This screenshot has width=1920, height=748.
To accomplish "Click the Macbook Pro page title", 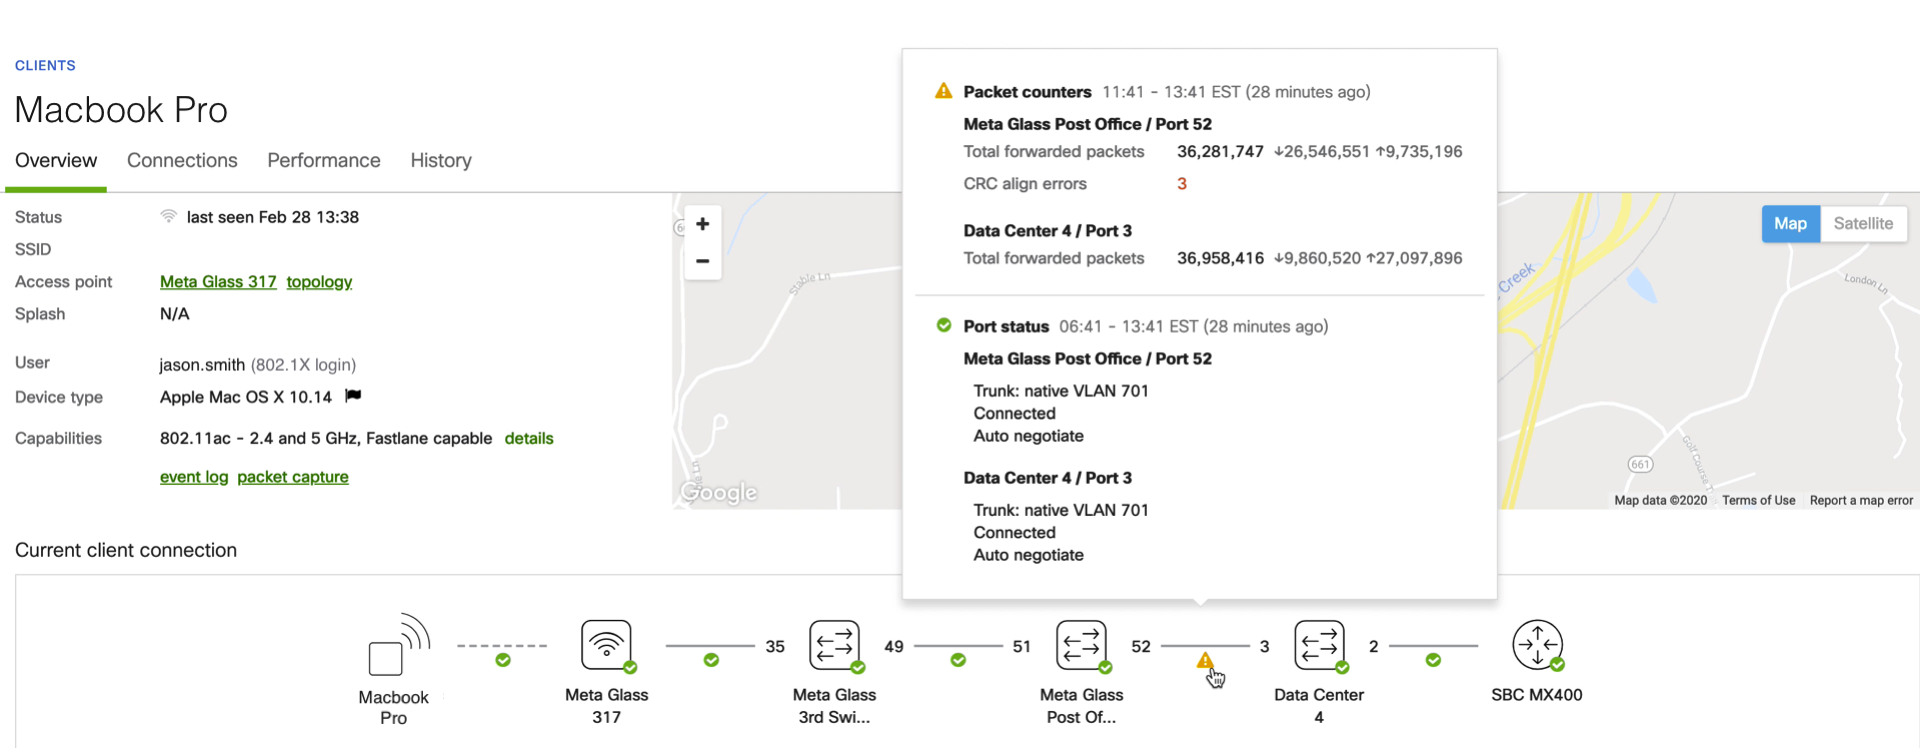I will [121, 110].
